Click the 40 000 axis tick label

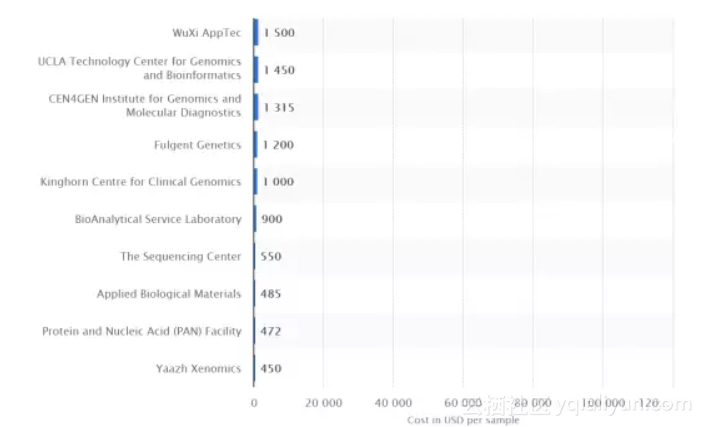coord(393,403)
